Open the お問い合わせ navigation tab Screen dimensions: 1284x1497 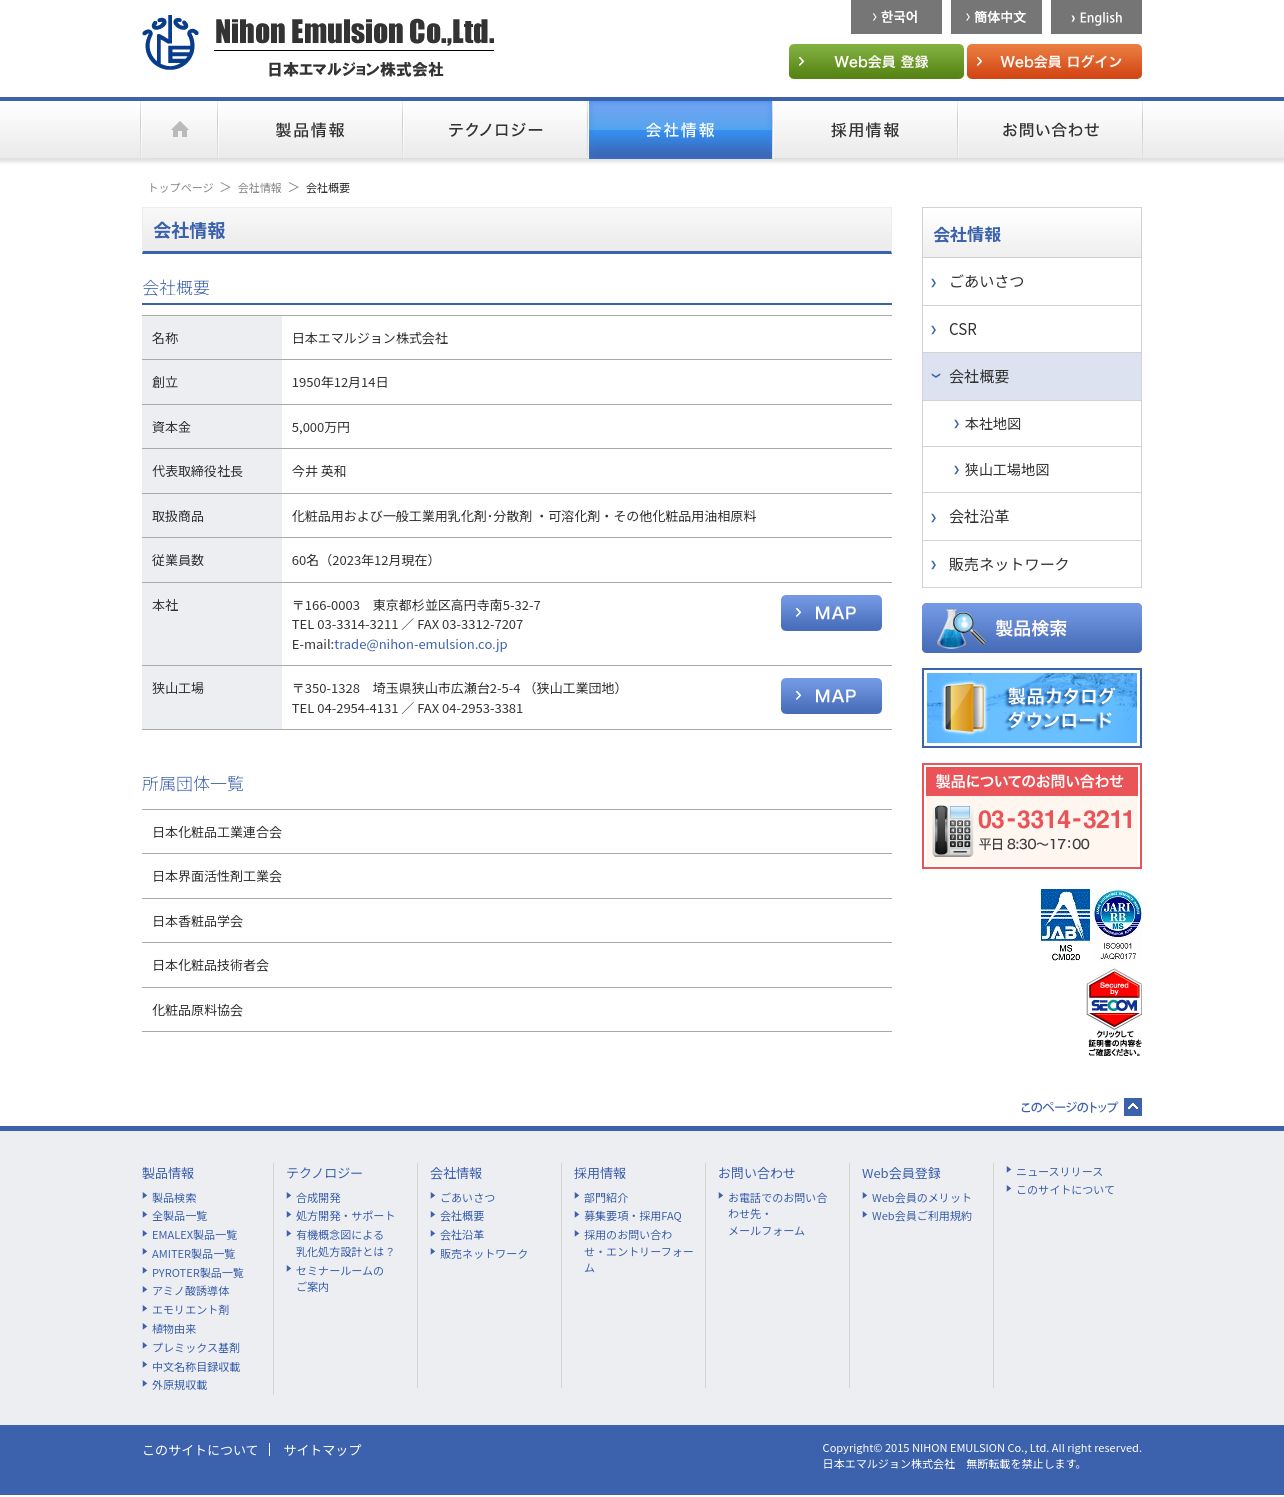pos(1050,130)
